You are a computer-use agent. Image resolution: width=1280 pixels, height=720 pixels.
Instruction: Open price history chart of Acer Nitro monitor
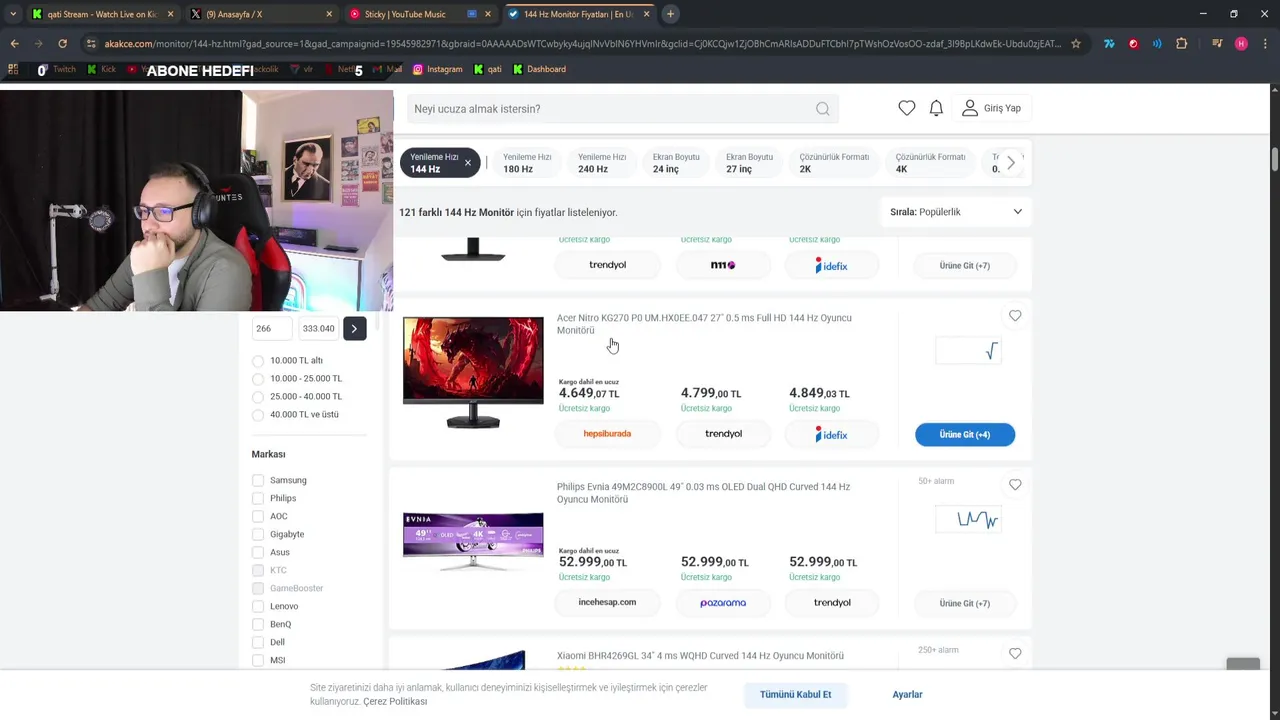tap(966, 351)
